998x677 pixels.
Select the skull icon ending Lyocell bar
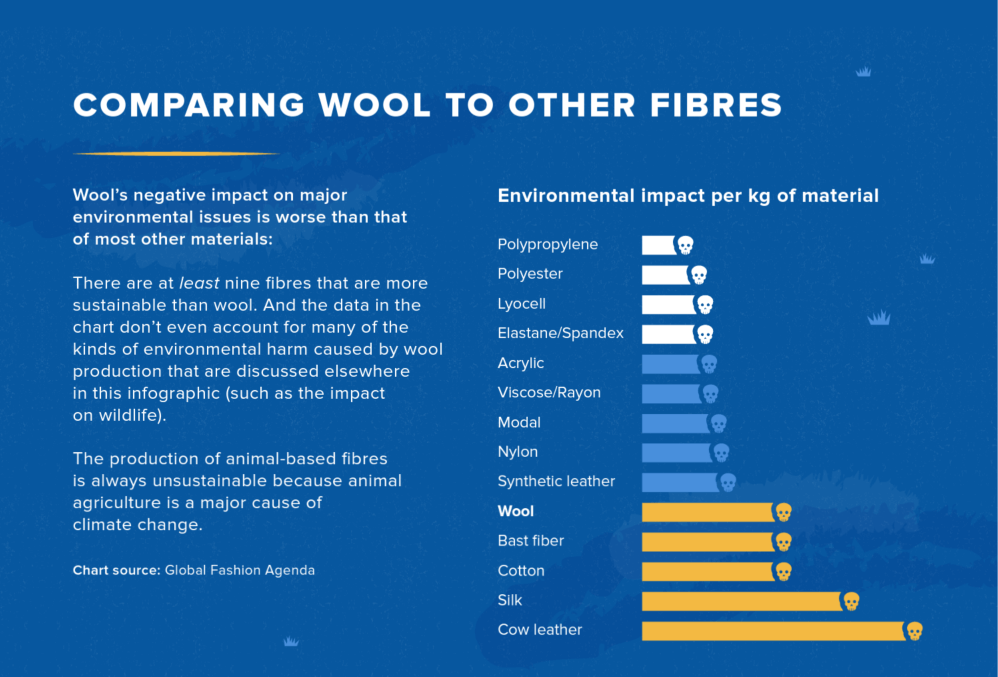coord(705,305)
